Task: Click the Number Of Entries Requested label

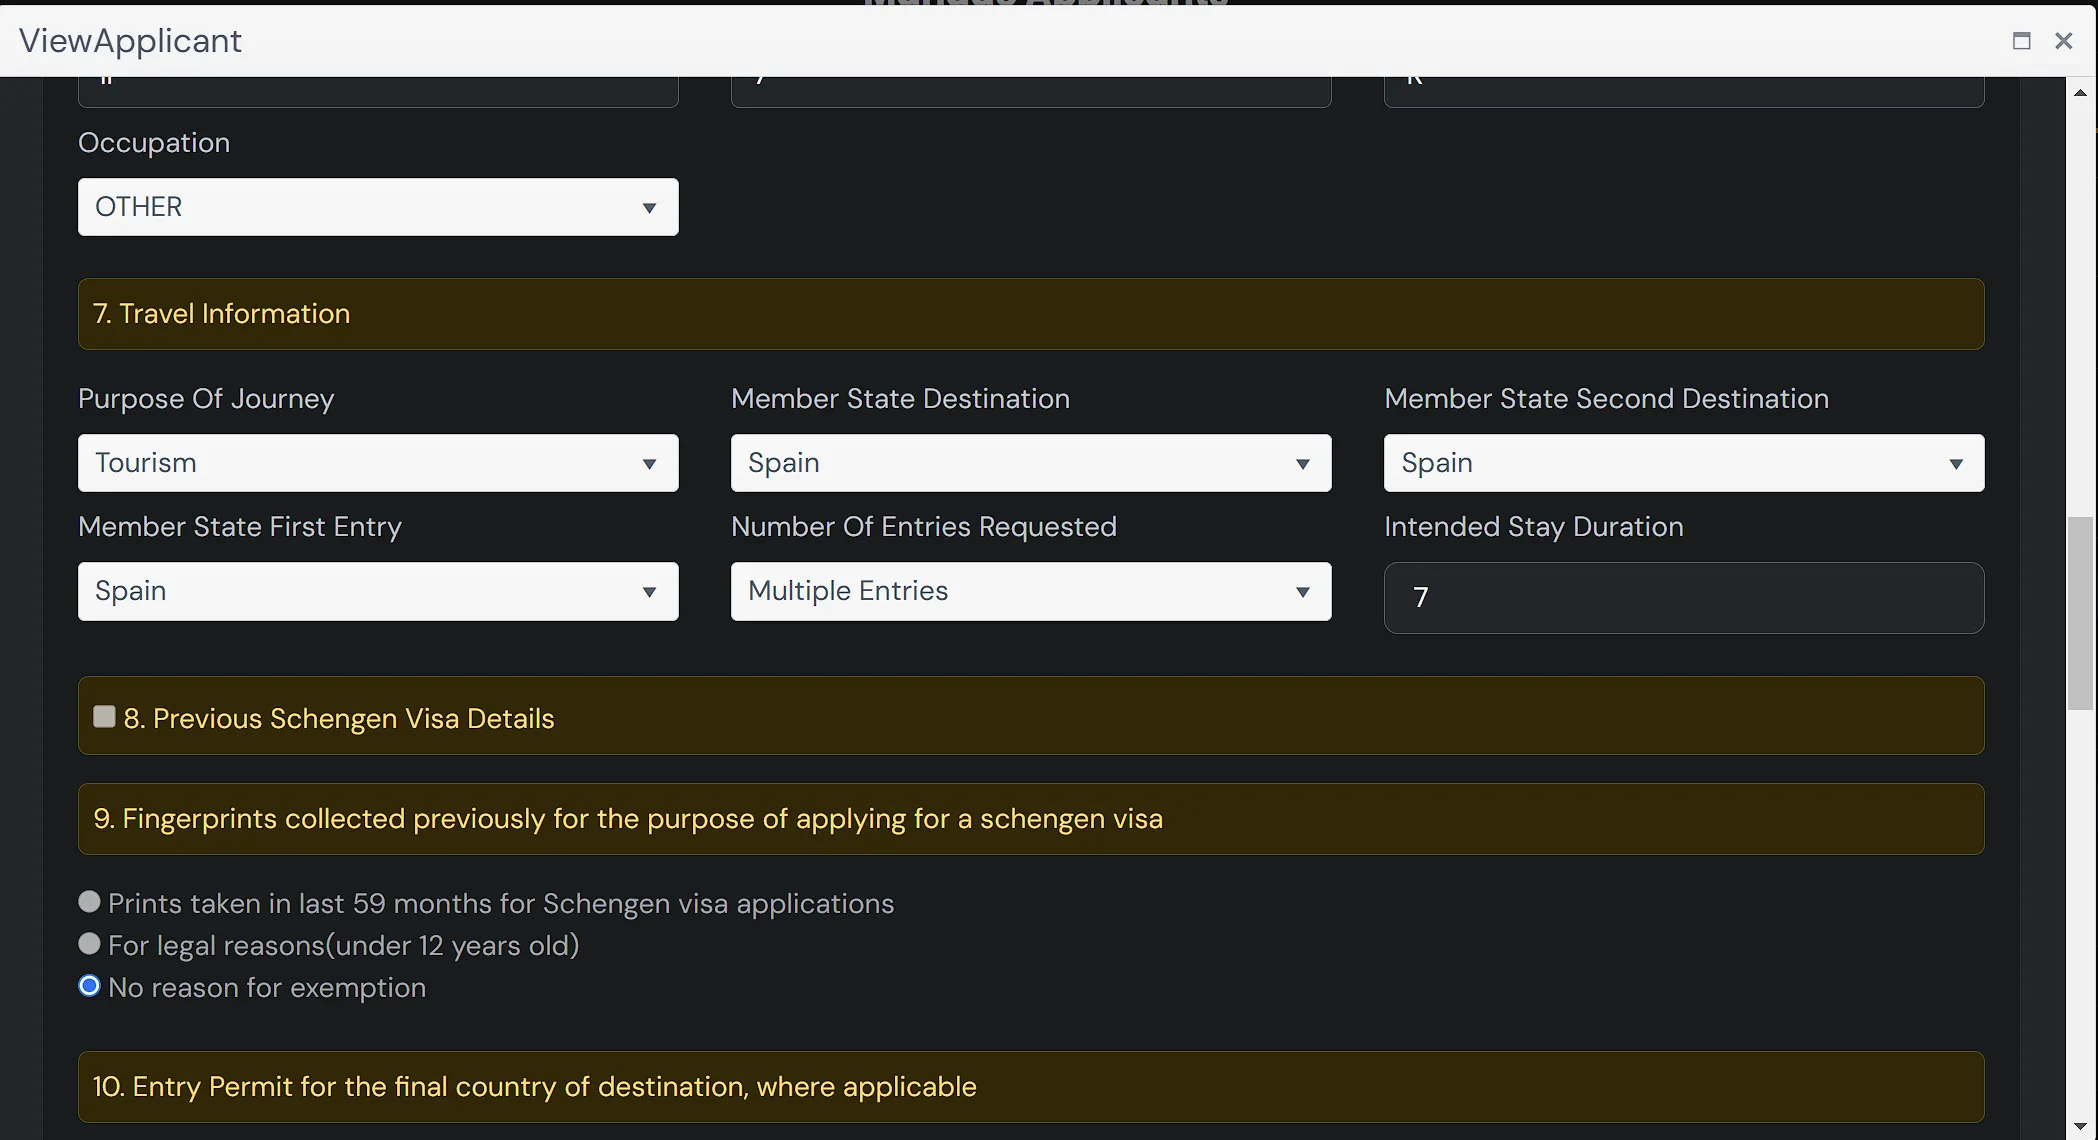Action: pyautogui.click(x=924, y=527)
